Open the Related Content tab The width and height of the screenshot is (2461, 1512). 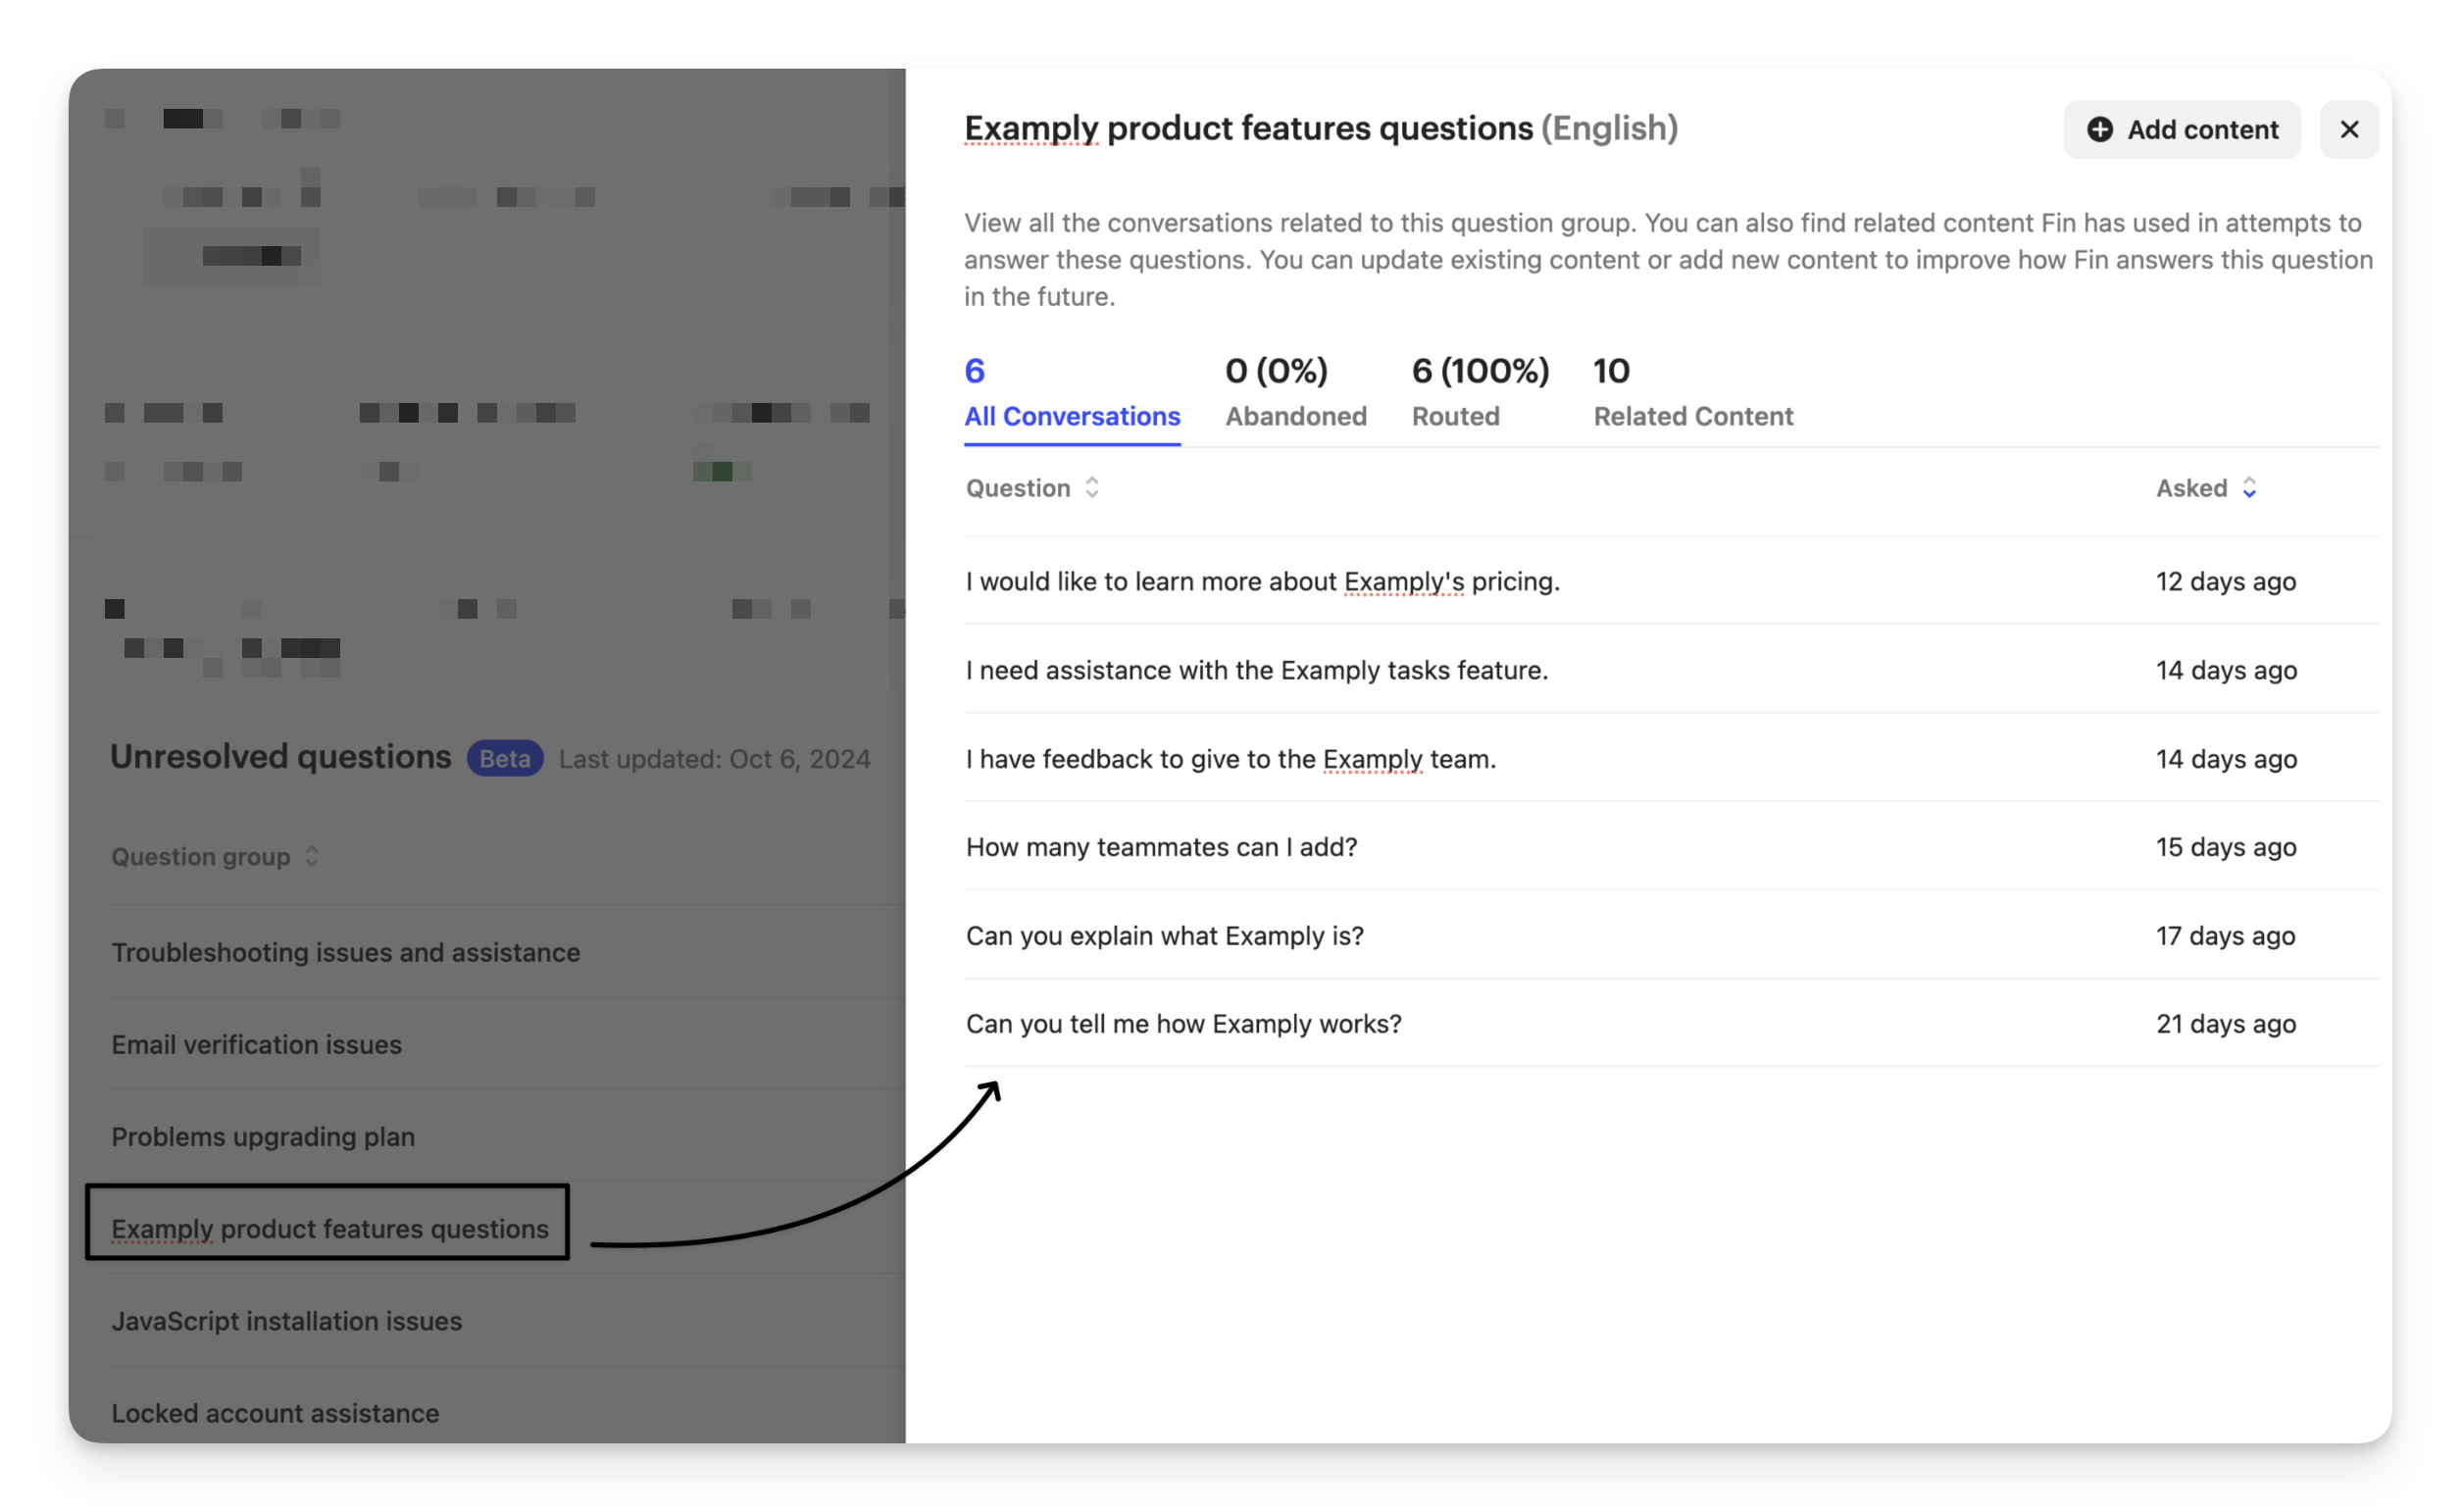point(1692,395)
